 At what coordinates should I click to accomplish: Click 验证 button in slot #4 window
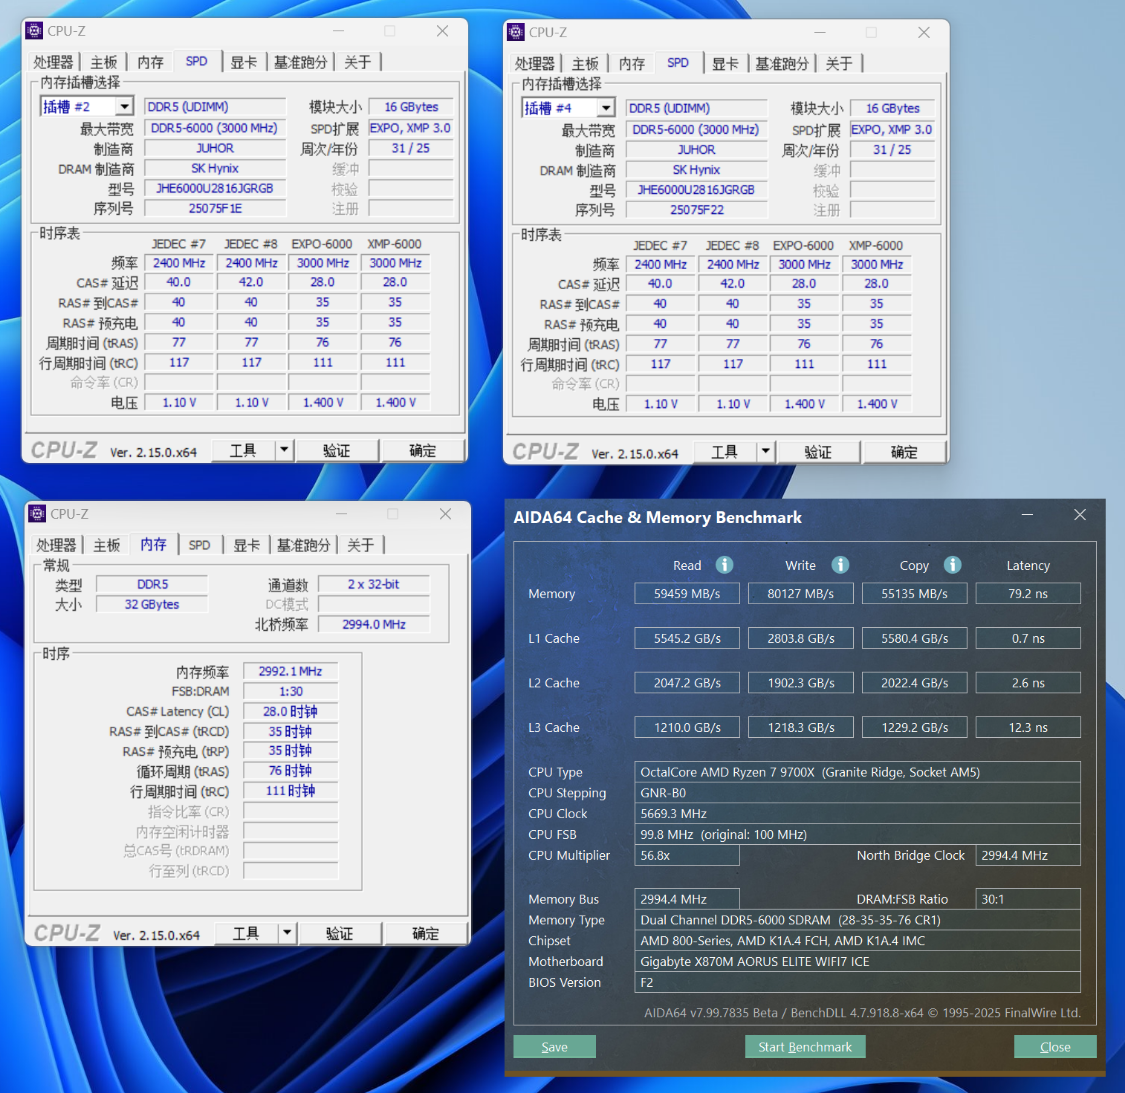[818, 451]
